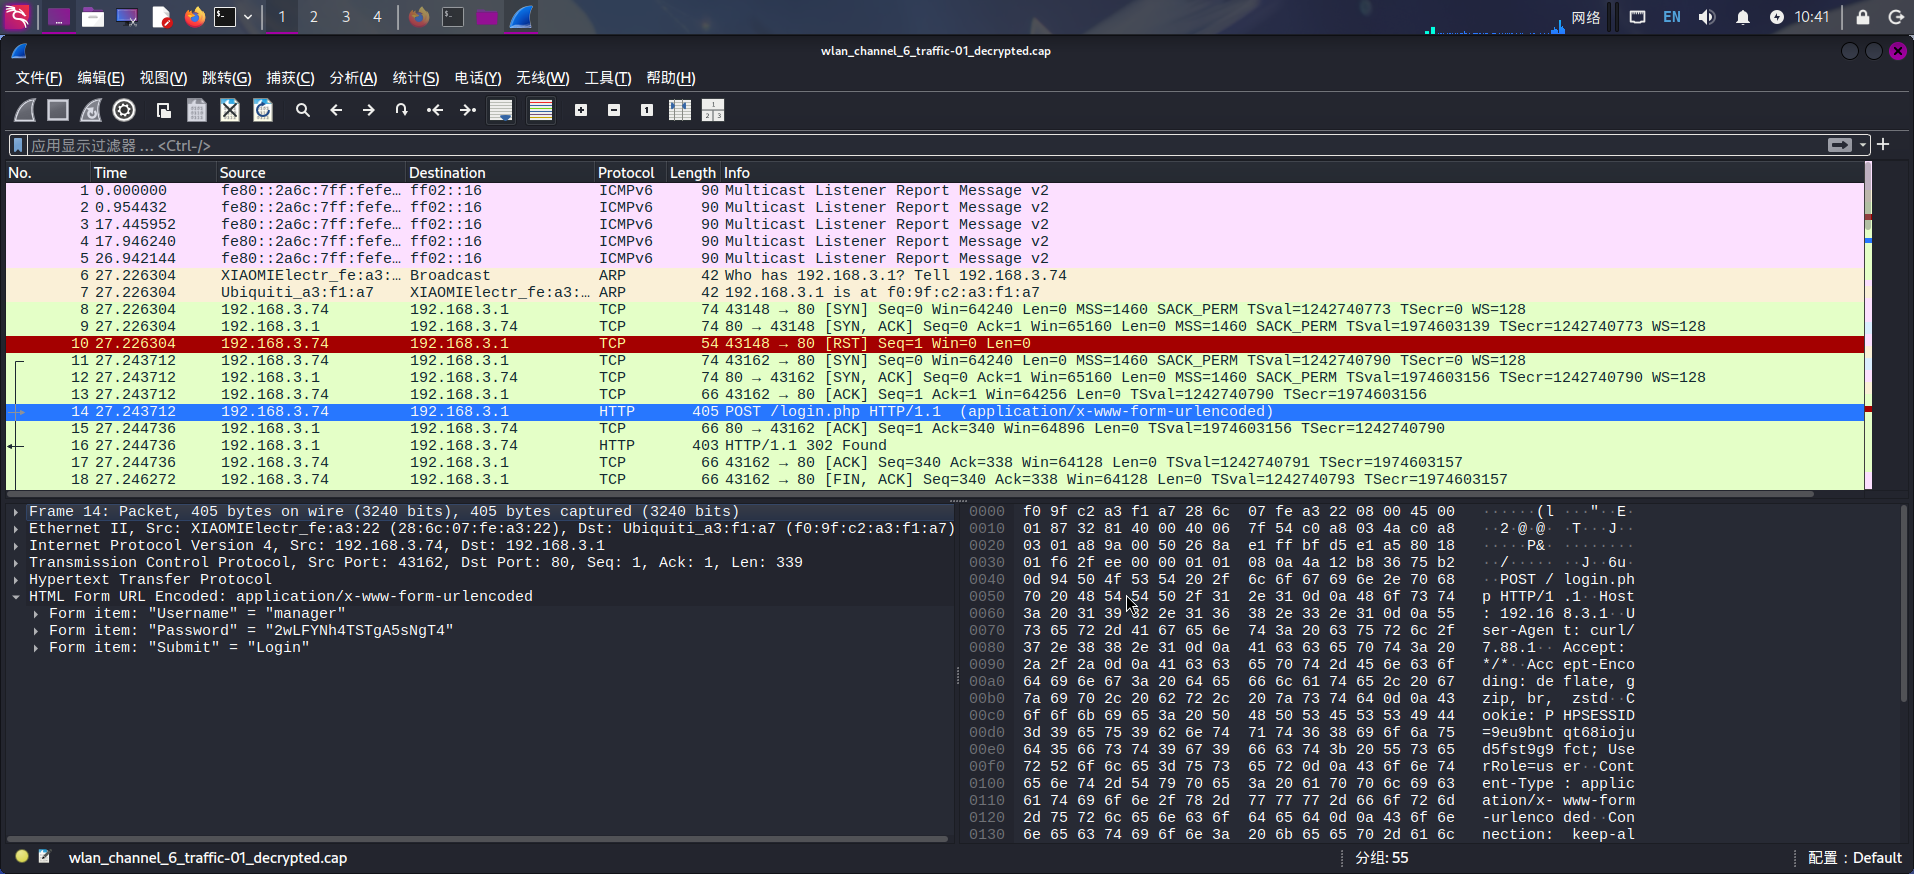Open capture file properties status icon

[45, 857]
